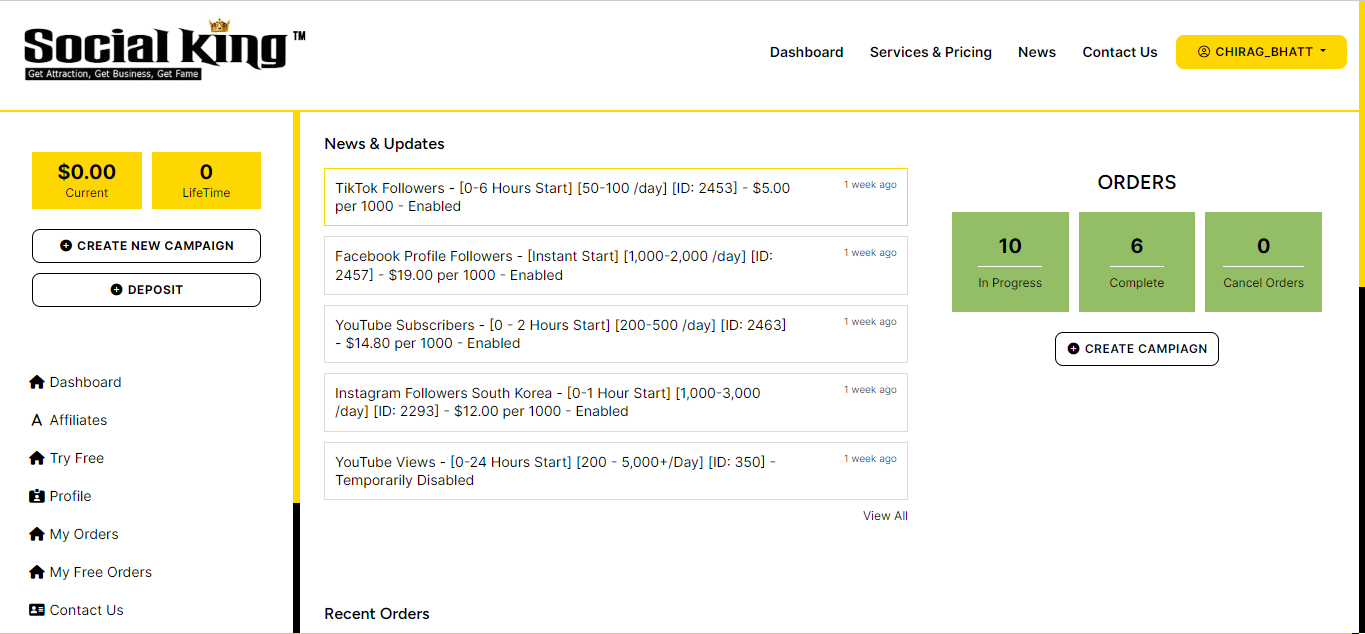Screen dimensions: 1365x634
Task: Open Dashboard from the sidebar menu
Action: [76, 382]
